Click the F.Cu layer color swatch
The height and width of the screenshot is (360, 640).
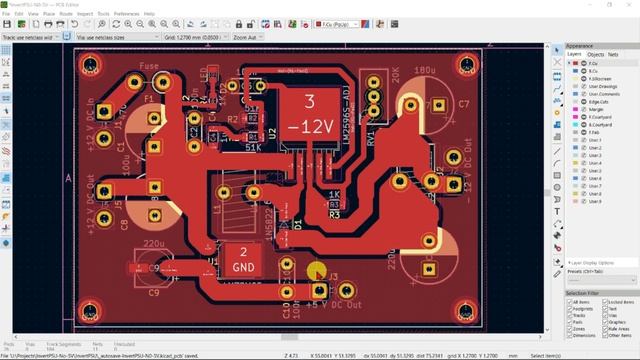pos(576,63)
